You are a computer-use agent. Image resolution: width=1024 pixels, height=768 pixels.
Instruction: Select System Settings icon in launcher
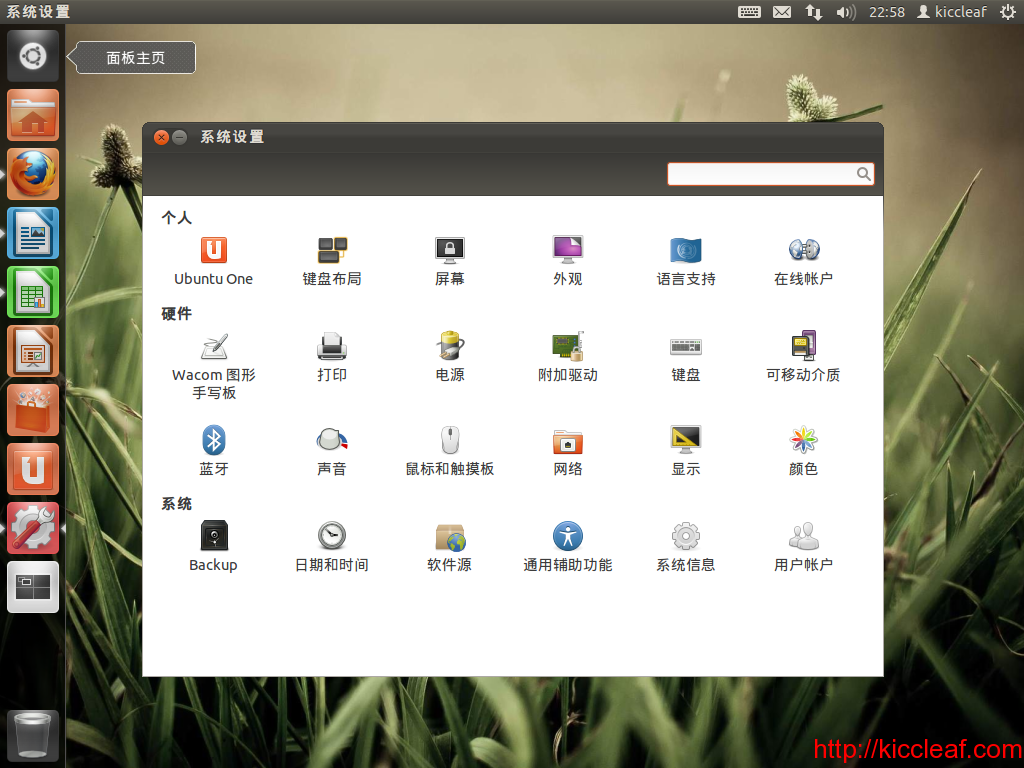click(x=33, y=528)
